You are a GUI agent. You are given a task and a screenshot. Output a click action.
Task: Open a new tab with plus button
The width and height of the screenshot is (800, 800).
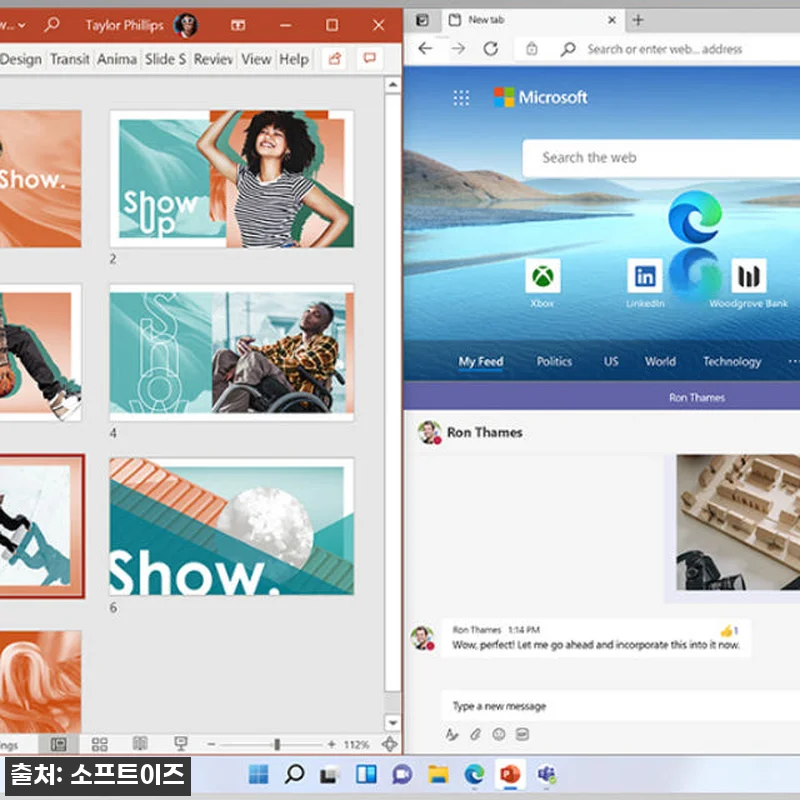(638, 20)
